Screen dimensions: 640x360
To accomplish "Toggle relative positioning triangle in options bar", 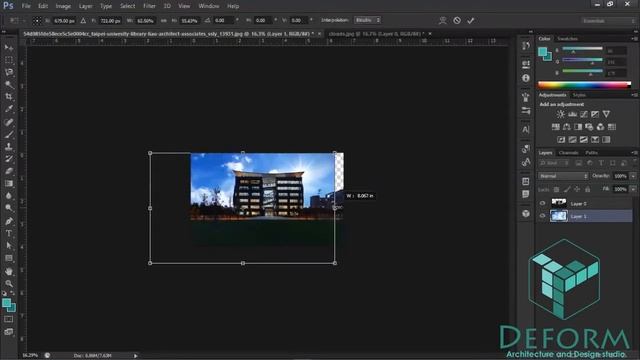I will tap(83, 20).
